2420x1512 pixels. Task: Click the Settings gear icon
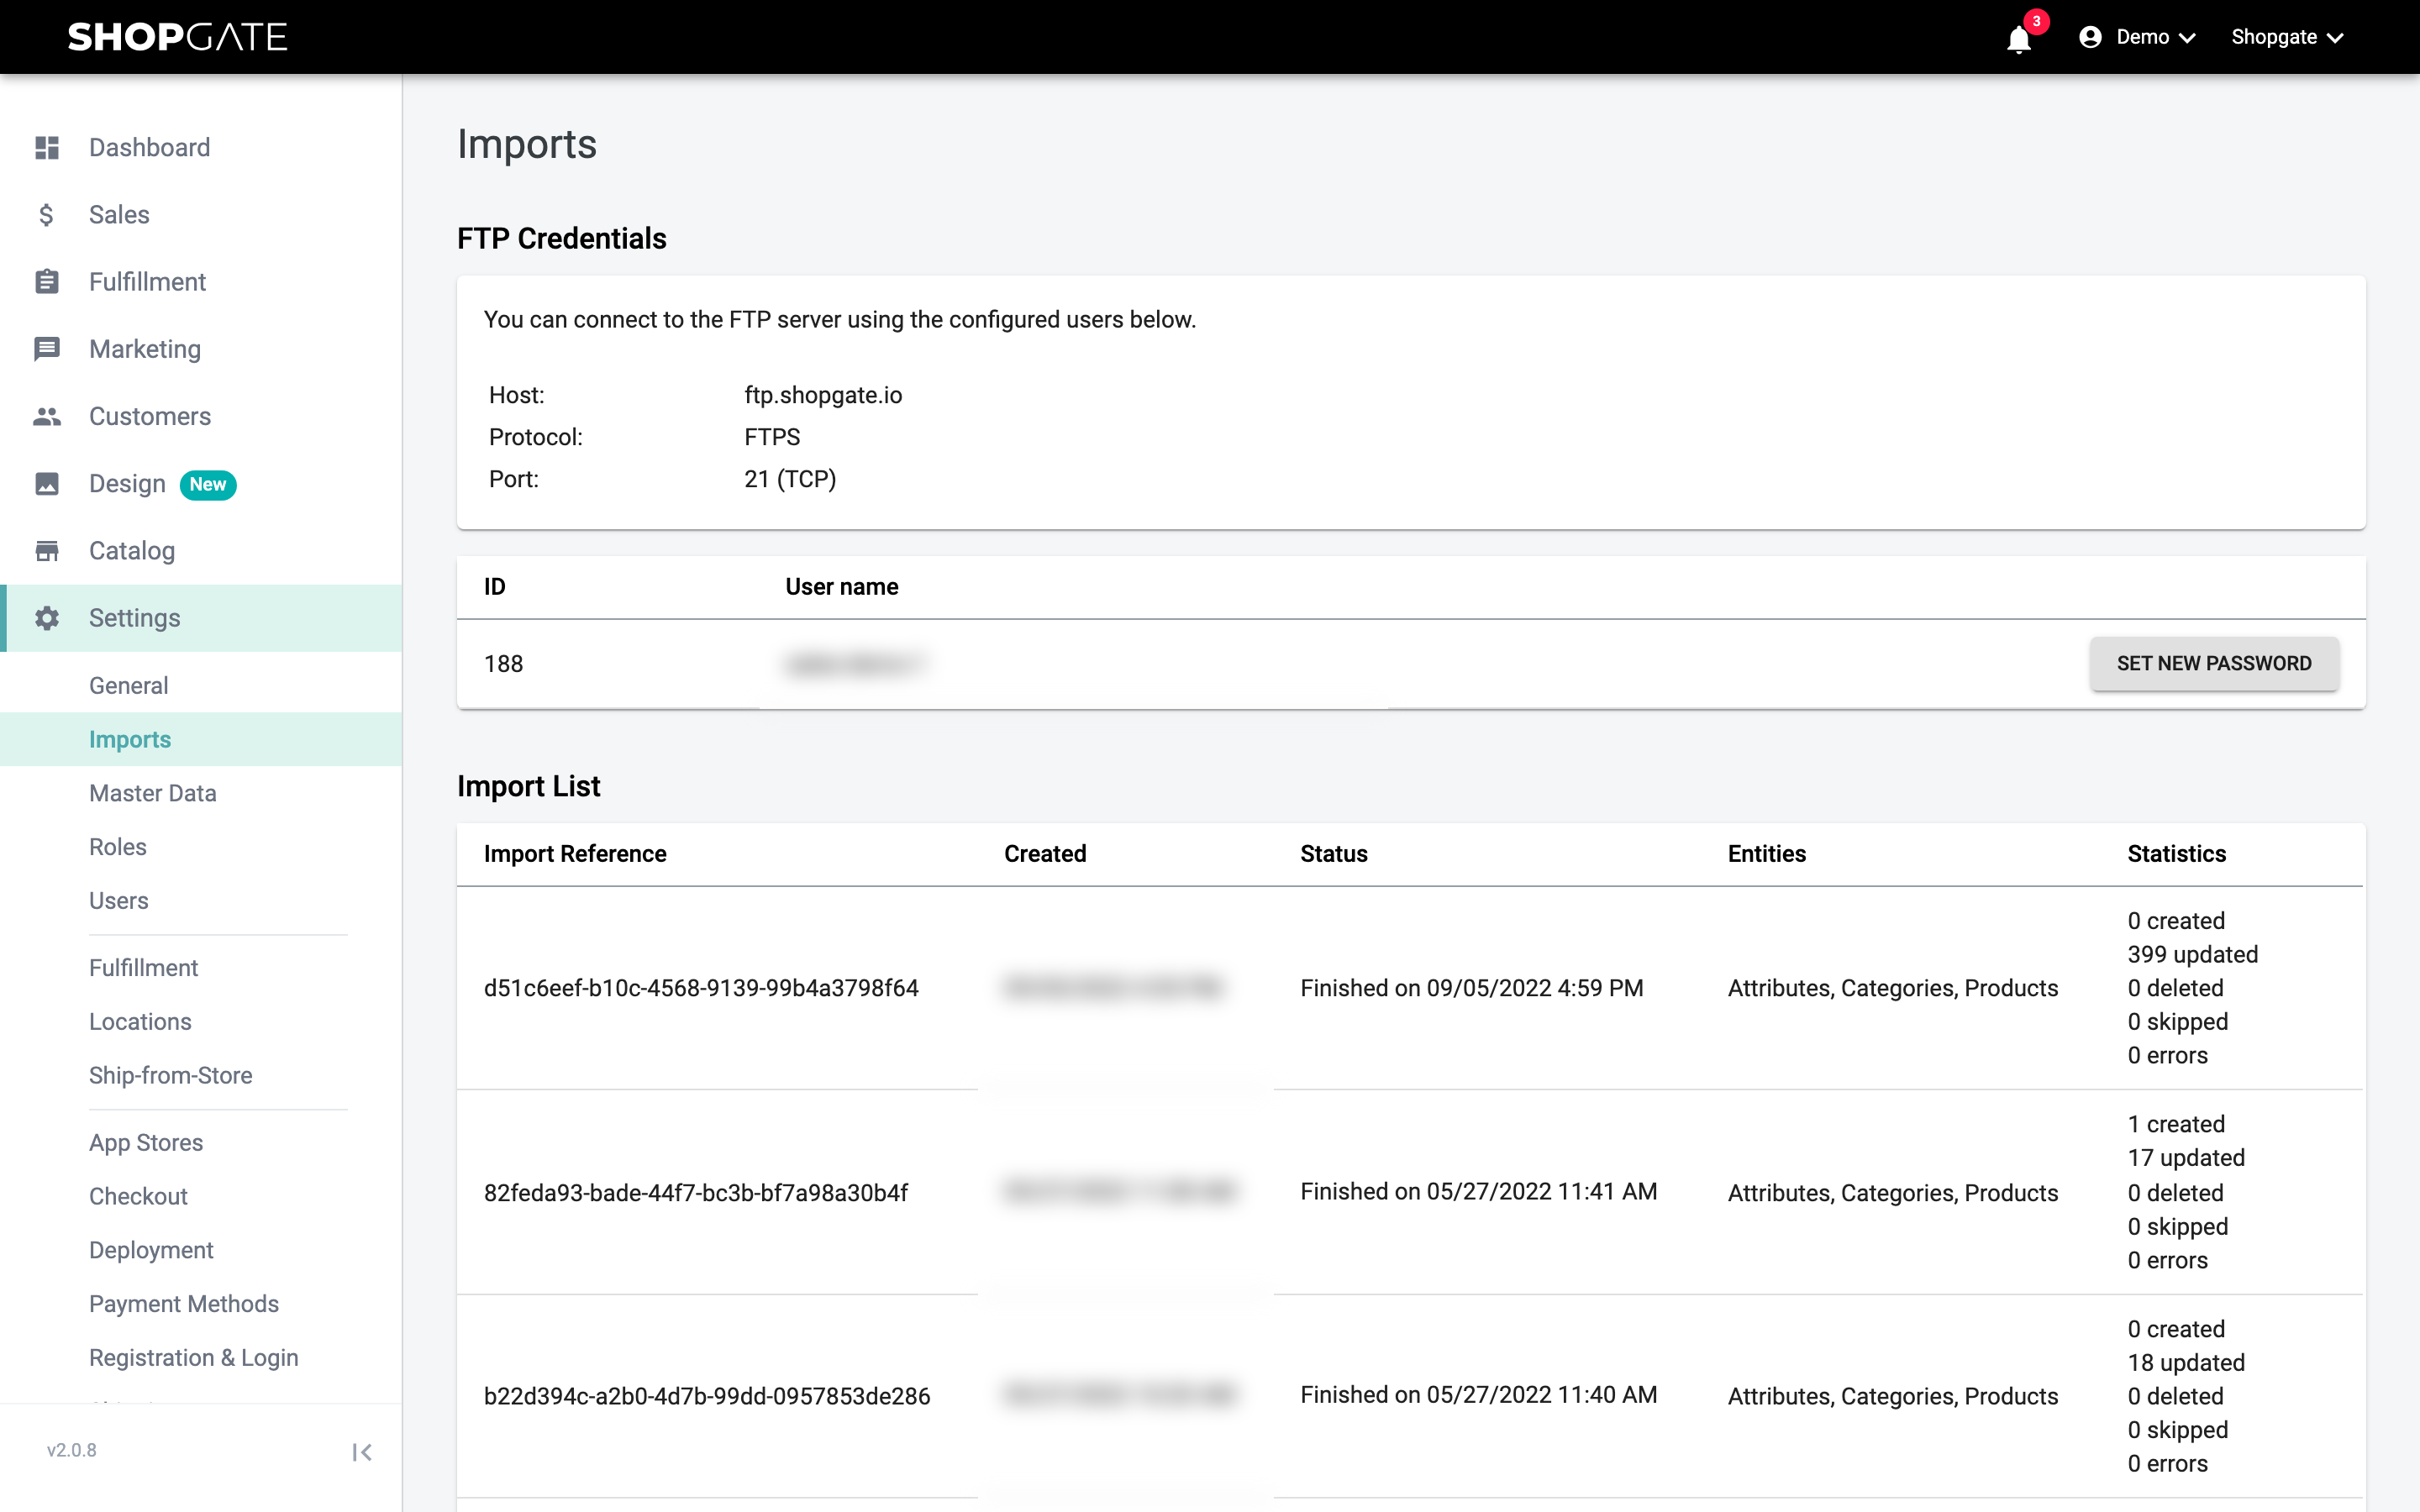pos(47,618)
